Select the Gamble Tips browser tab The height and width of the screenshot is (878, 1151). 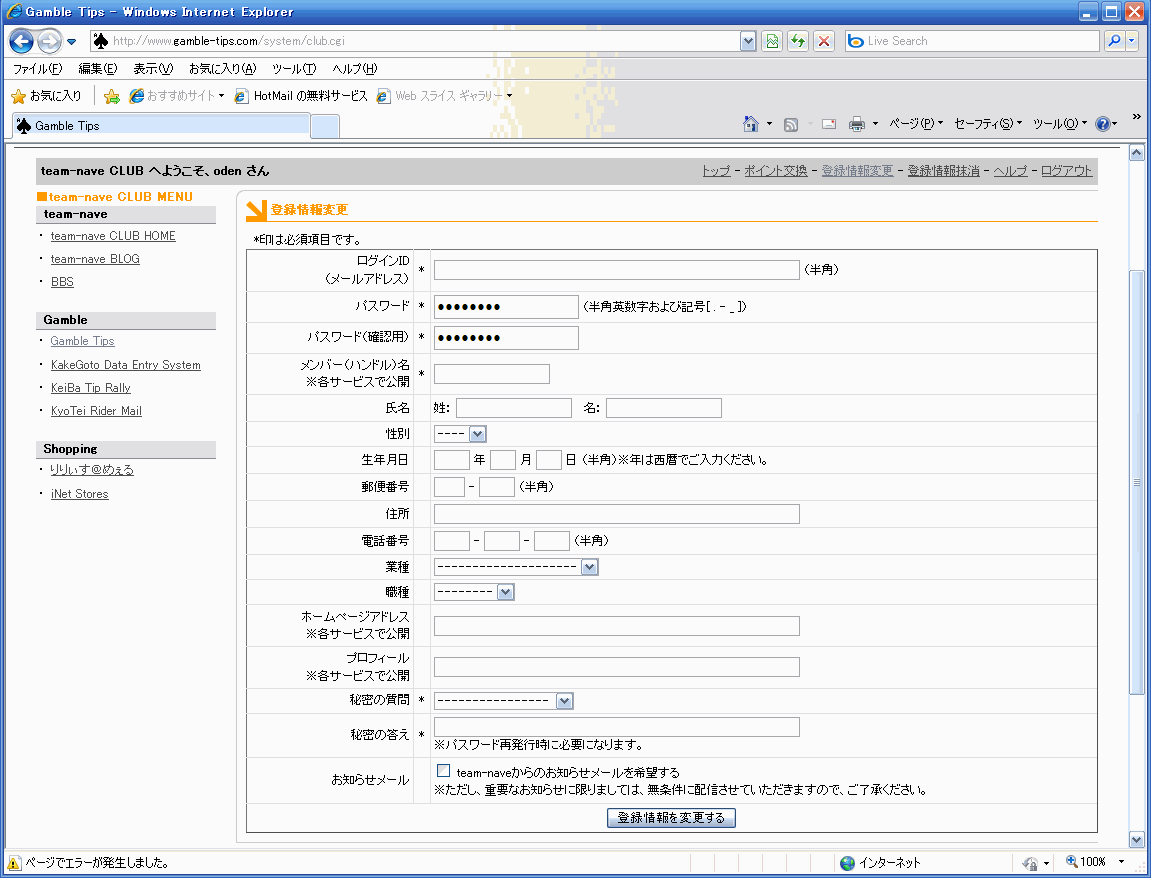click(x=161, y=126)
